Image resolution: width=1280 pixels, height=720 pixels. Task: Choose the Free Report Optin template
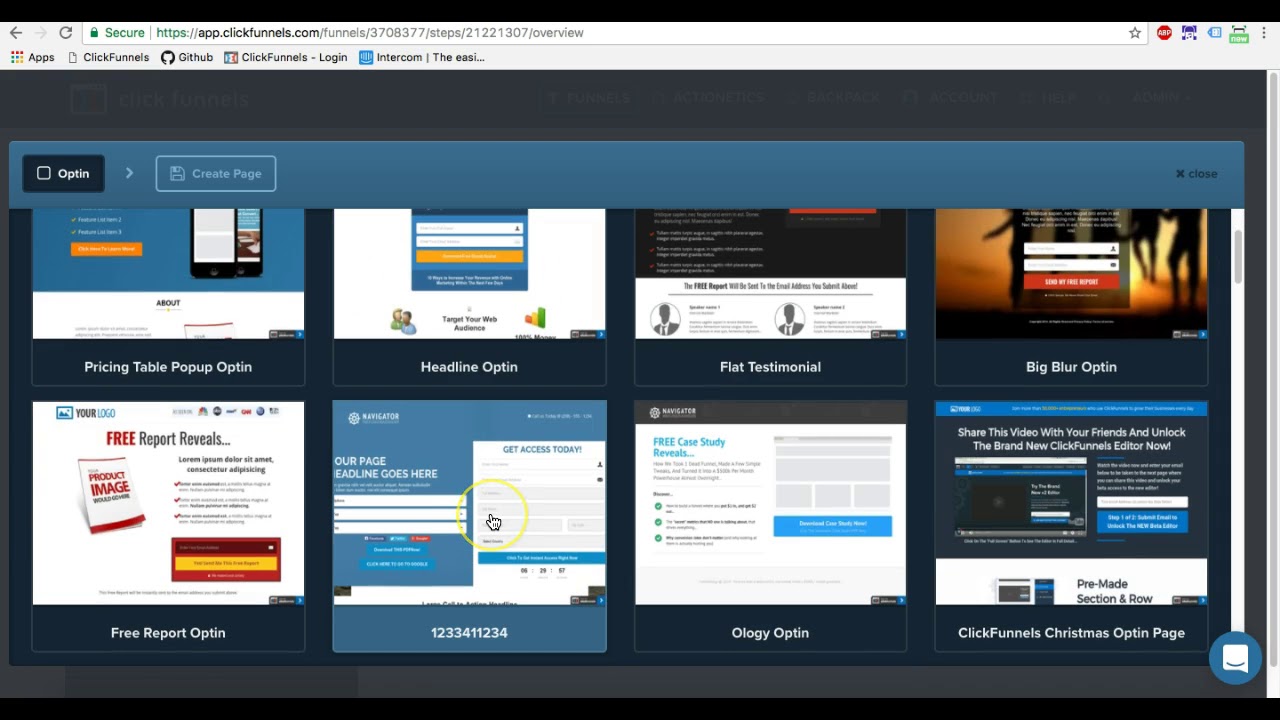[x=168, y=526]
